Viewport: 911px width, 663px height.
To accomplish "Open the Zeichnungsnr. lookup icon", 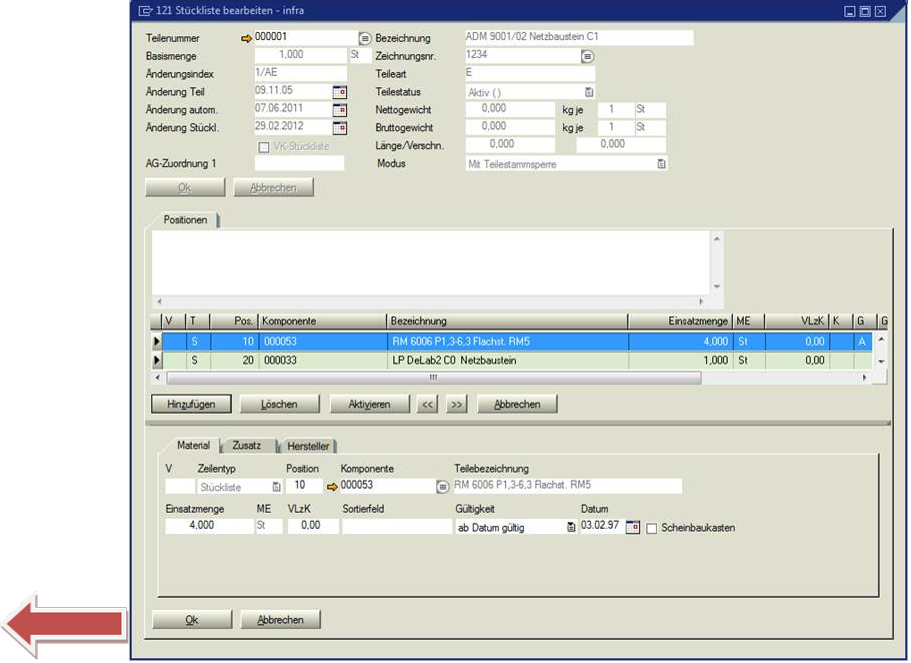I will pyautogui.click(x=587, y=56).
